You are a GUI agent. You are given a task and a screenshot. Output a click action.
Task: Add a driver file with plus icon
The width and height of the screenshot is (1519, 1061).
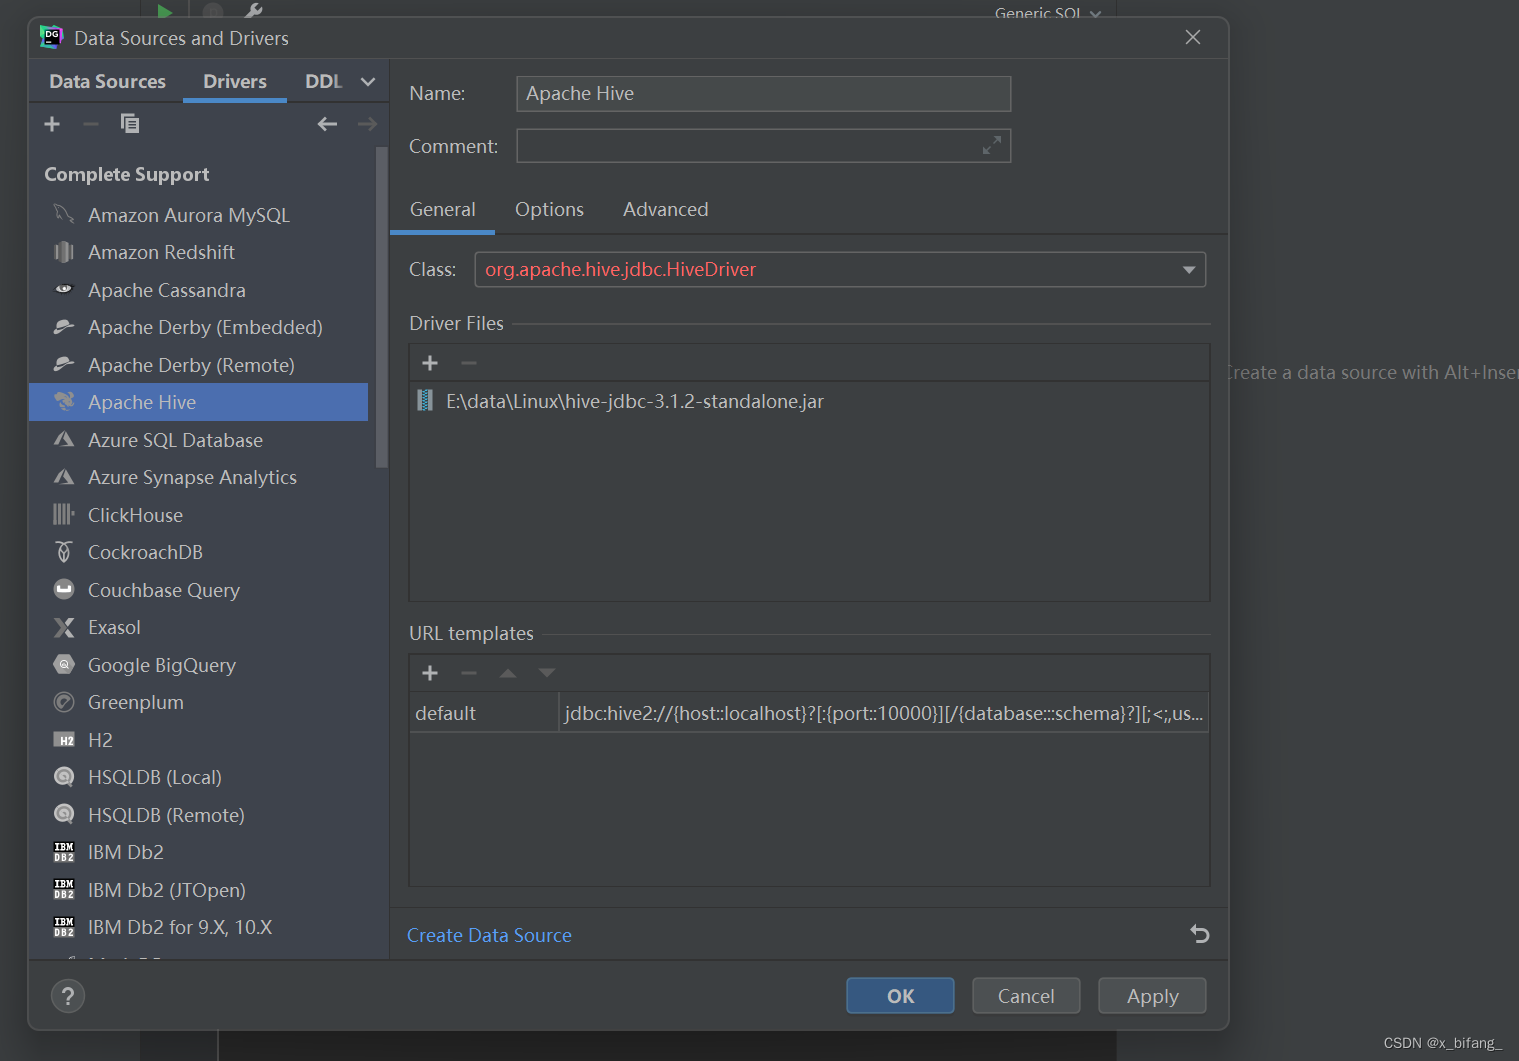coord(430,363)
